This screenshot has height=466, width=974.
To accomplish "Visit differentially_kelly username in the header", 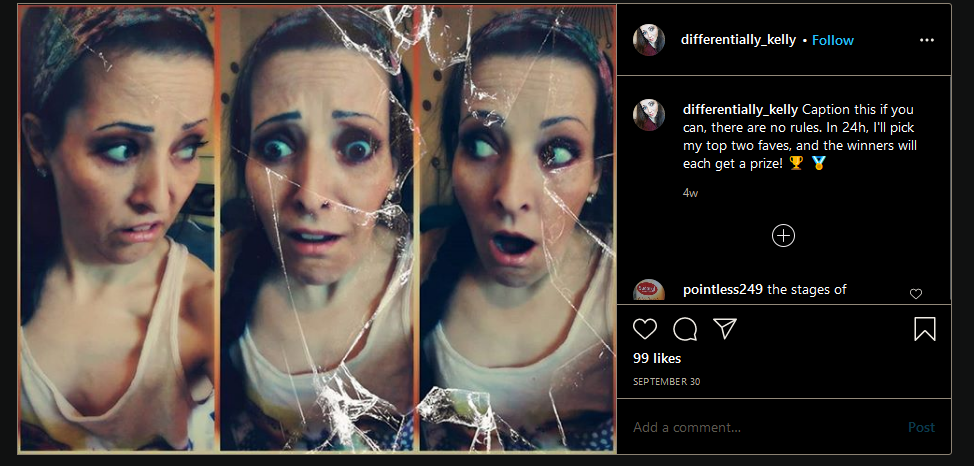I will (x=738, y=40).
